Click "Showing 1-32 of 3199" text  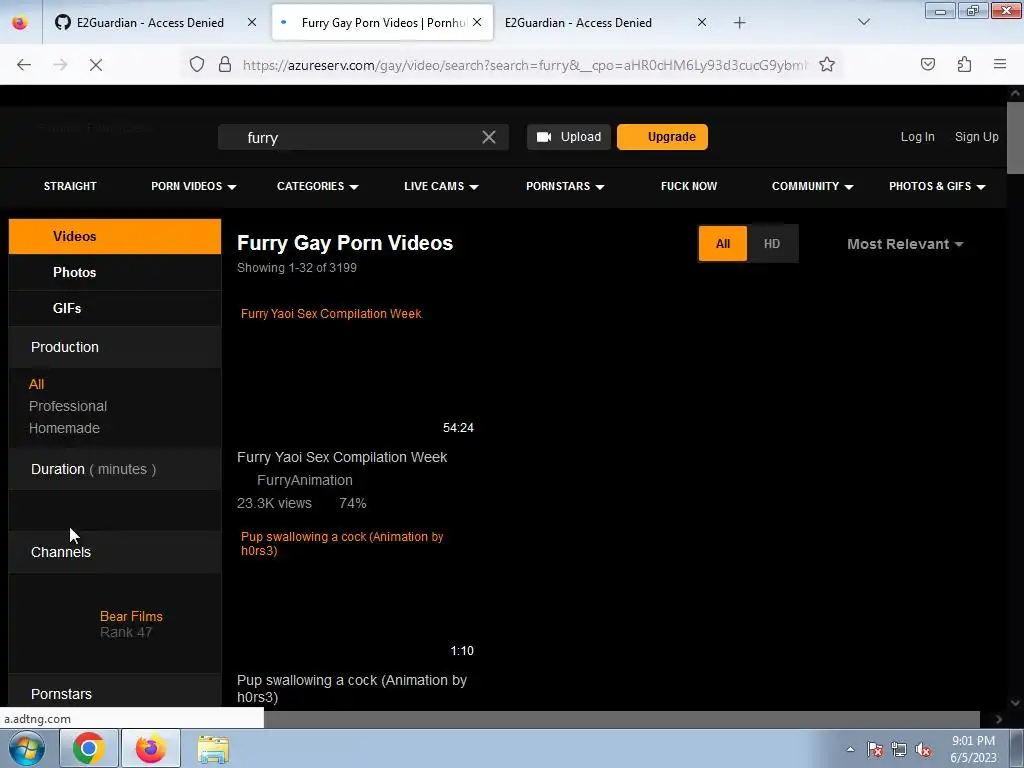(296, 268)
